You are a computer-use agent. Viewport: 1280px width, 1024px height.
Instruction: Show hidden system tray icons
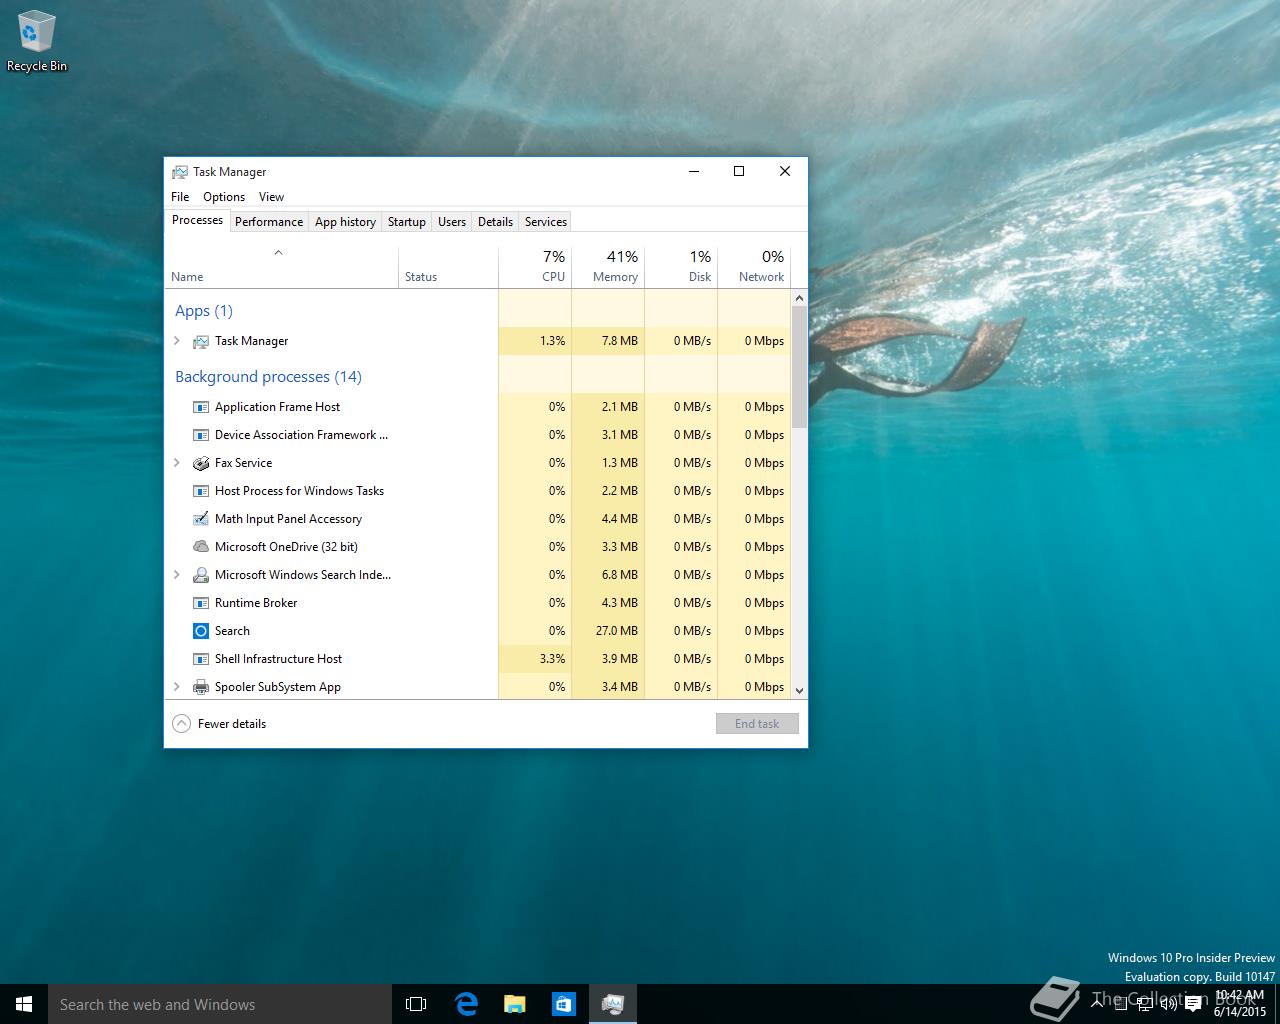coord(1097,1005)
